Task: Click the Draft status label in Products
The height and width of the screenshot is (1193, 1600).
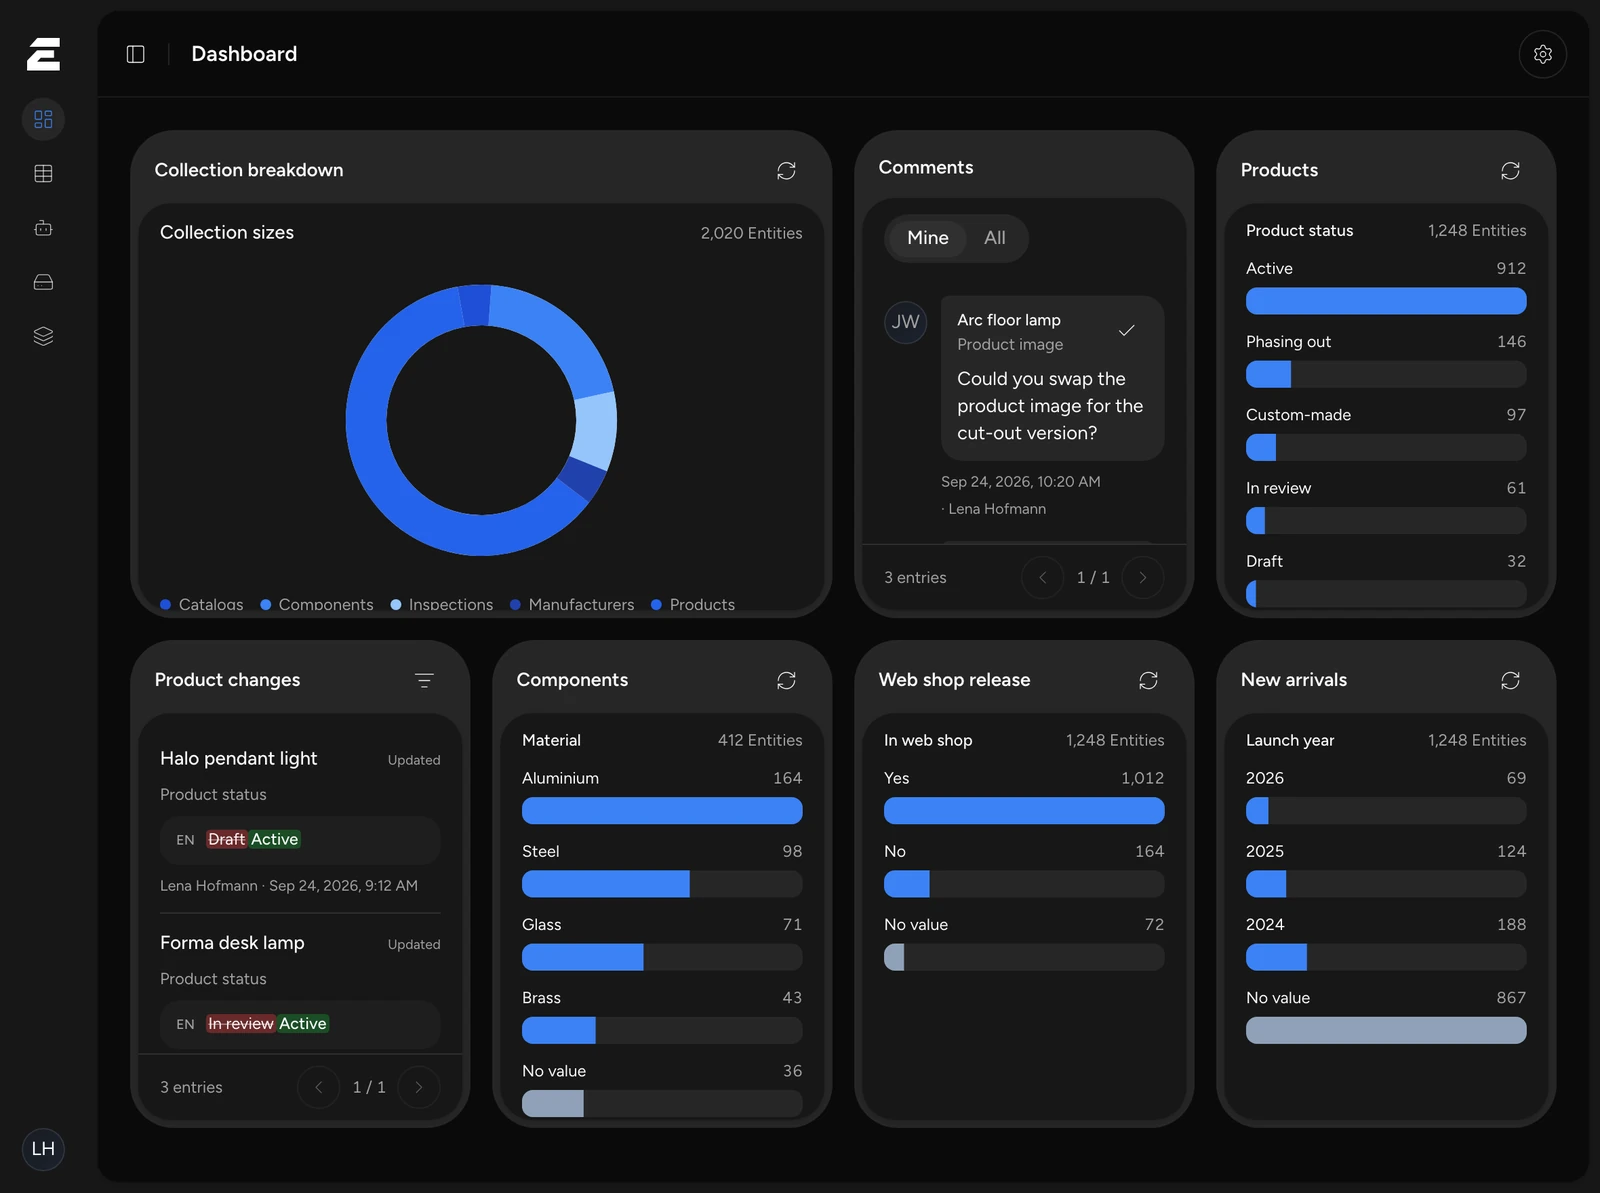Action: [1264, 561]
